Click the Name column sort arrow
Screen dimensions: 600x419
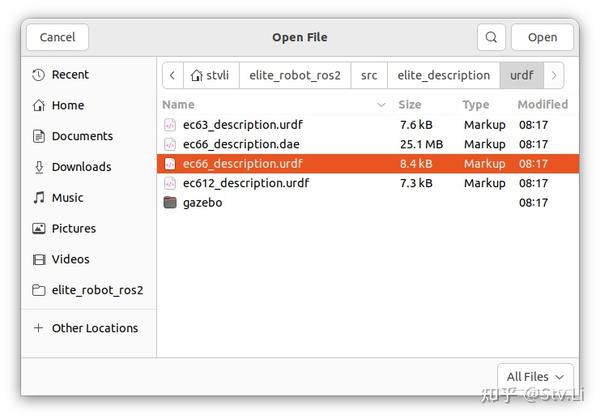(x=381, y=105)
